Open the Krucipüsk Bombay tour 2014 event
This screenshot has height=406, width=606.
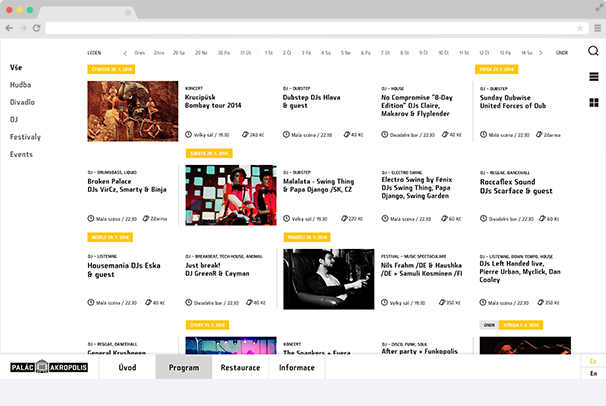(213, 101)
